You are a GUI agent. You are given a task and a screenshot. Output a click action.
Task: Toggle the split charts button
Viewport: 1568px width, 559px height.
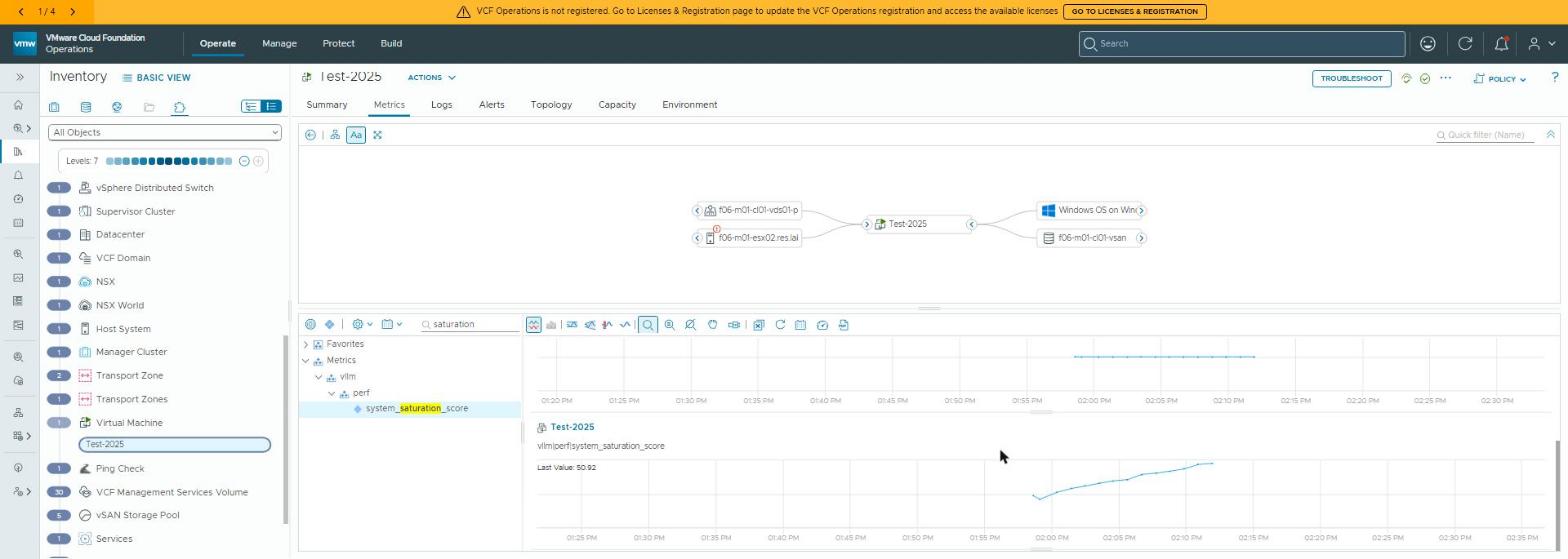(534, 325)
